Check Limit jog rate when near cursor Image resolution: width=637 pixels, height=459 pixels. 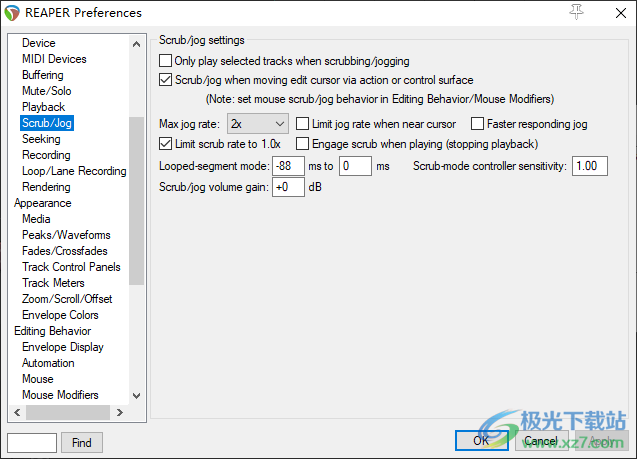coord(304,124)
